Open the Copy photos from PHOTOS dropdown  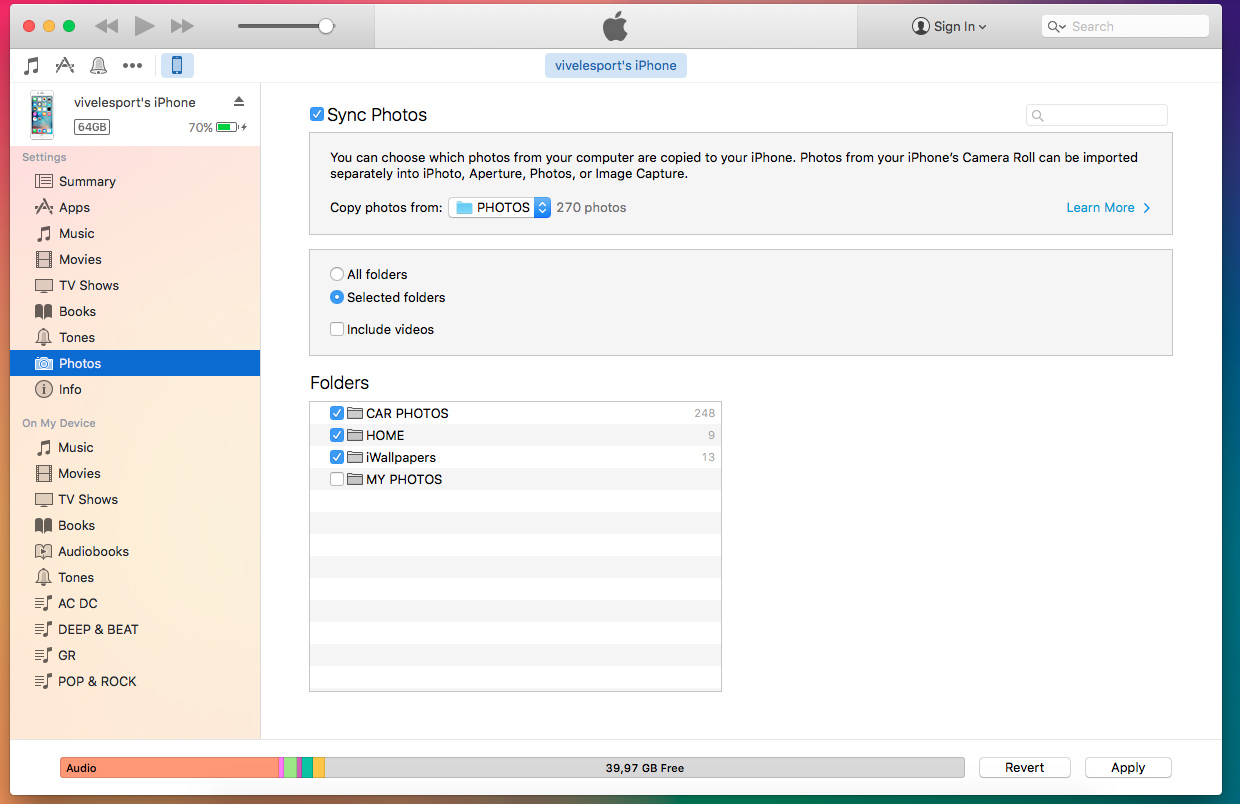(x=499, y=208)
